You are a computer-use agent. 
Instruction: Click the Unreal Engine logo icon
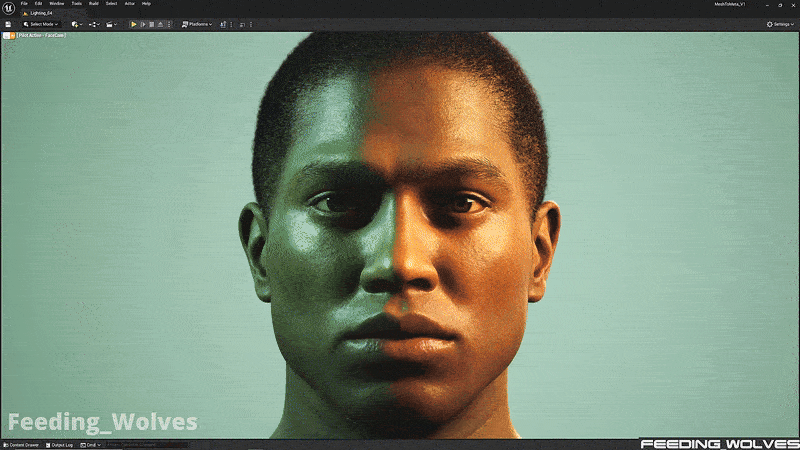8,8
